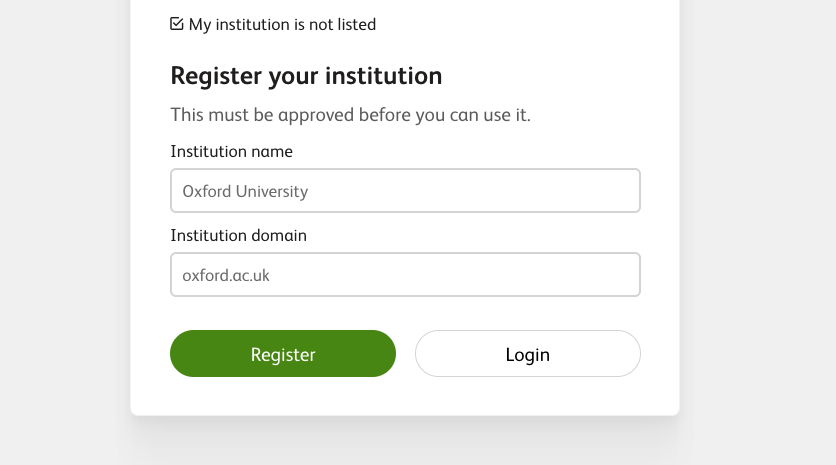Click the 'My institution is not listed' label text
Image resolution: width=836 pixels, height=465 pixels.
282,24
